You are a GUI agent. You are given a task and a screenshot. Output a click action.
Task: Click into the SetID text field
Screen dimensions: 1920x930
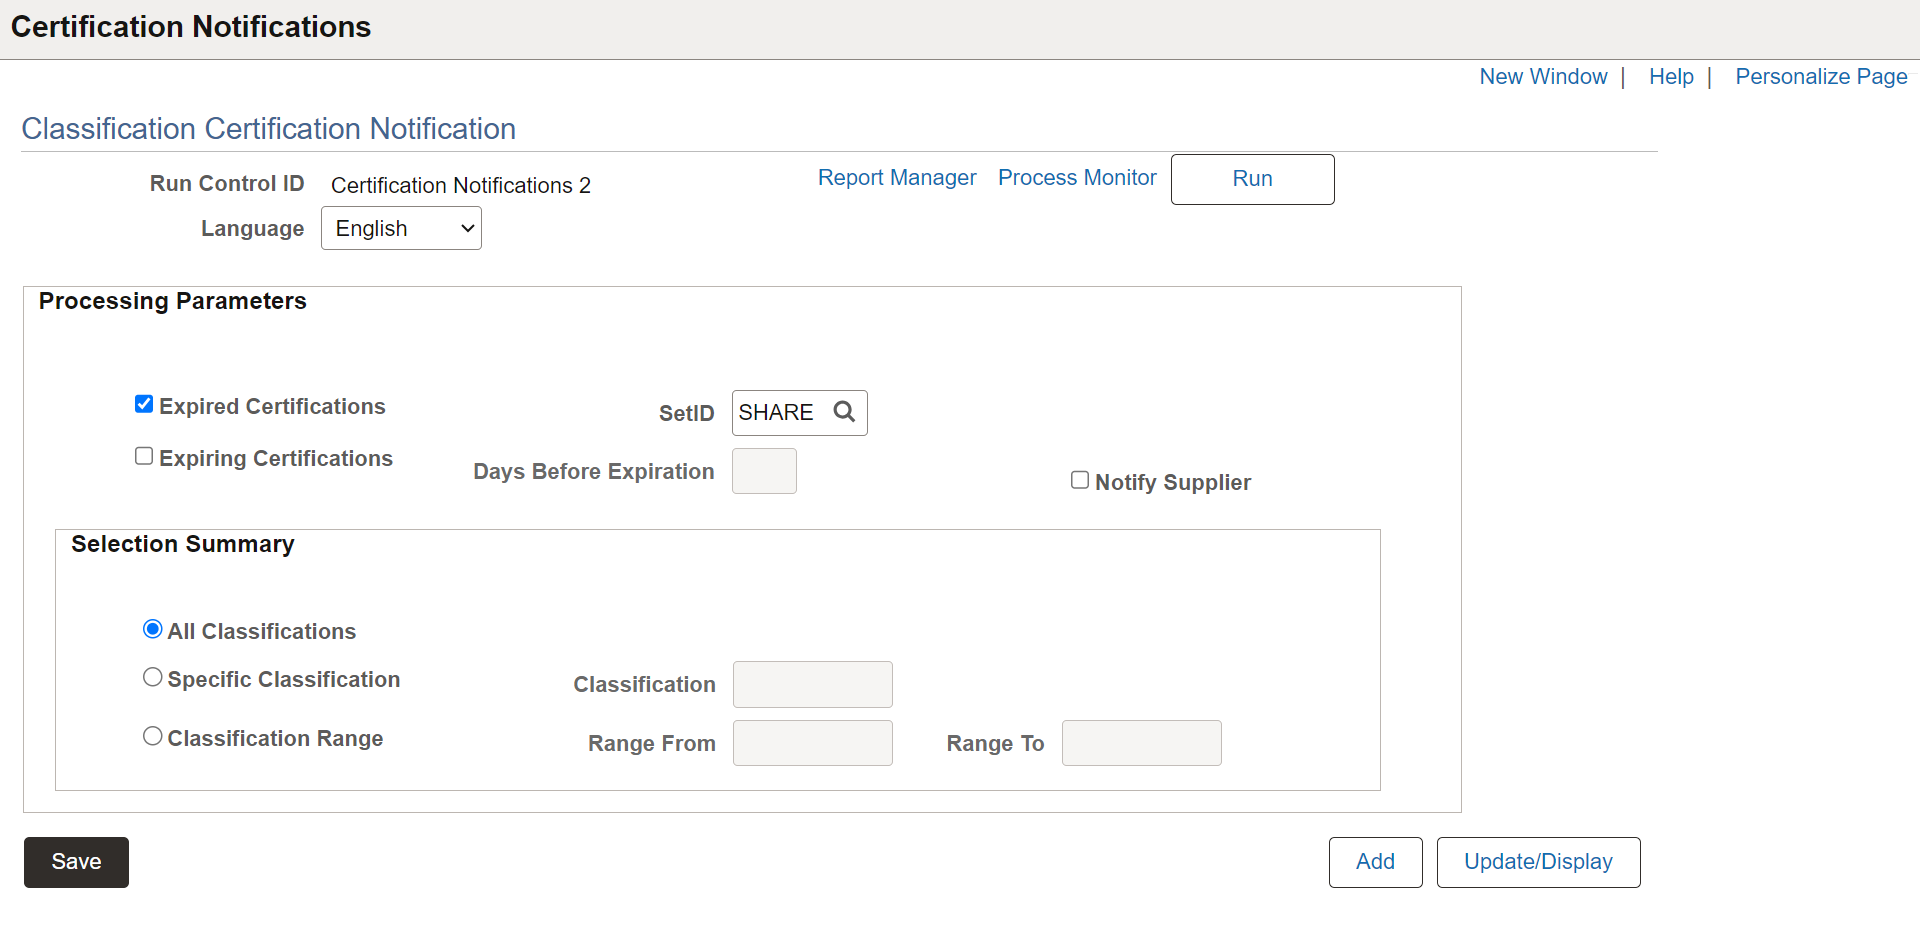tap(781, 413)
